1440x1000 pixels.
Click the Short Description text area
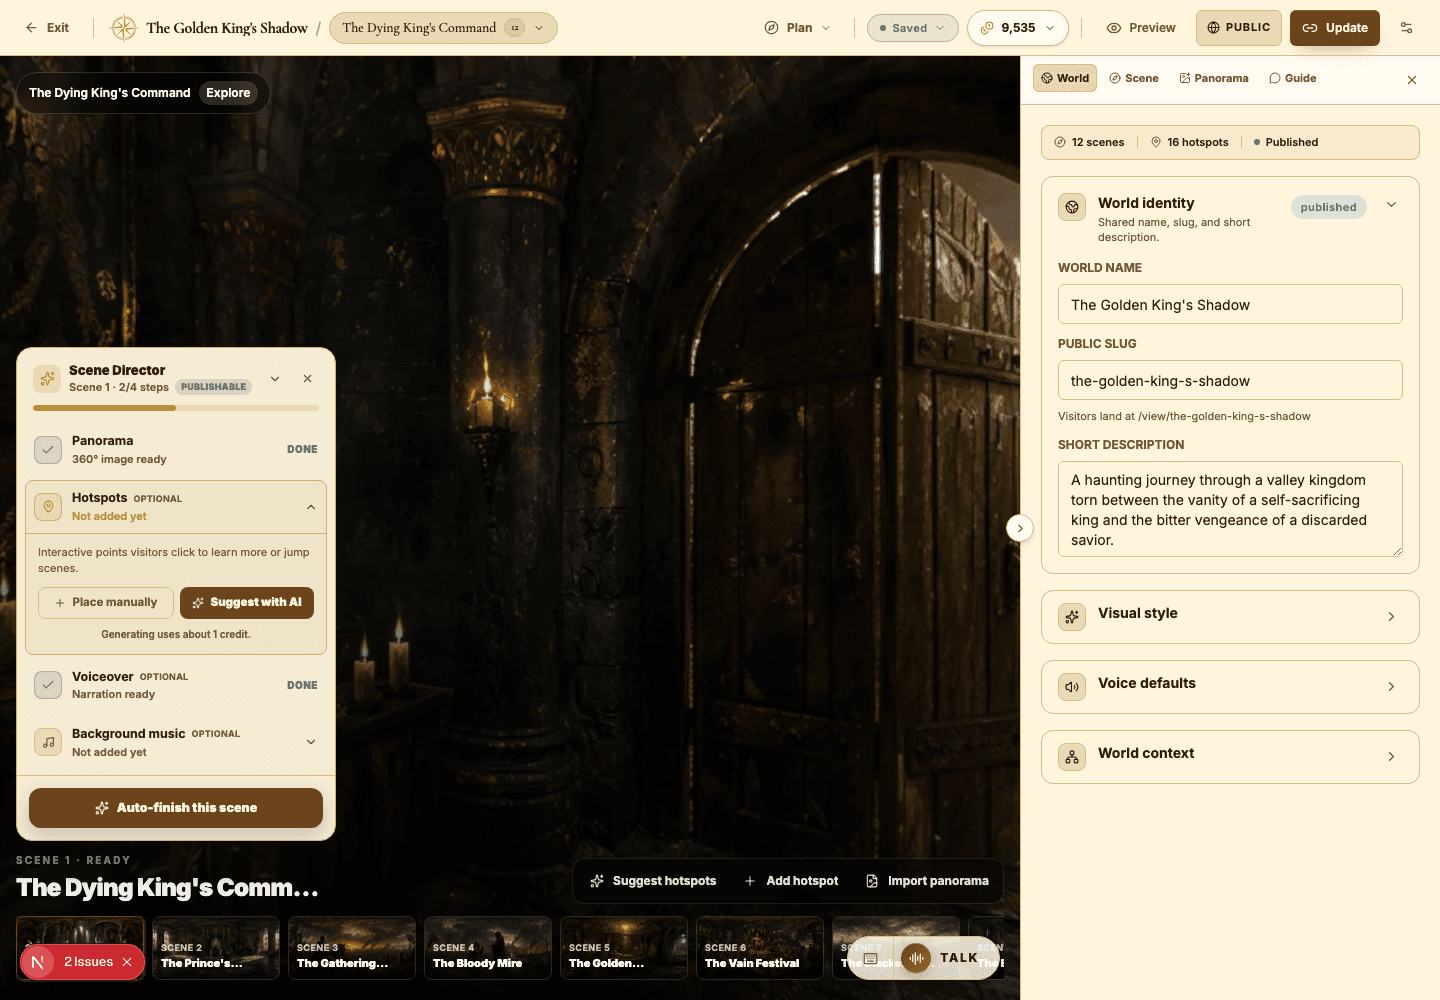pos(1230,509)
